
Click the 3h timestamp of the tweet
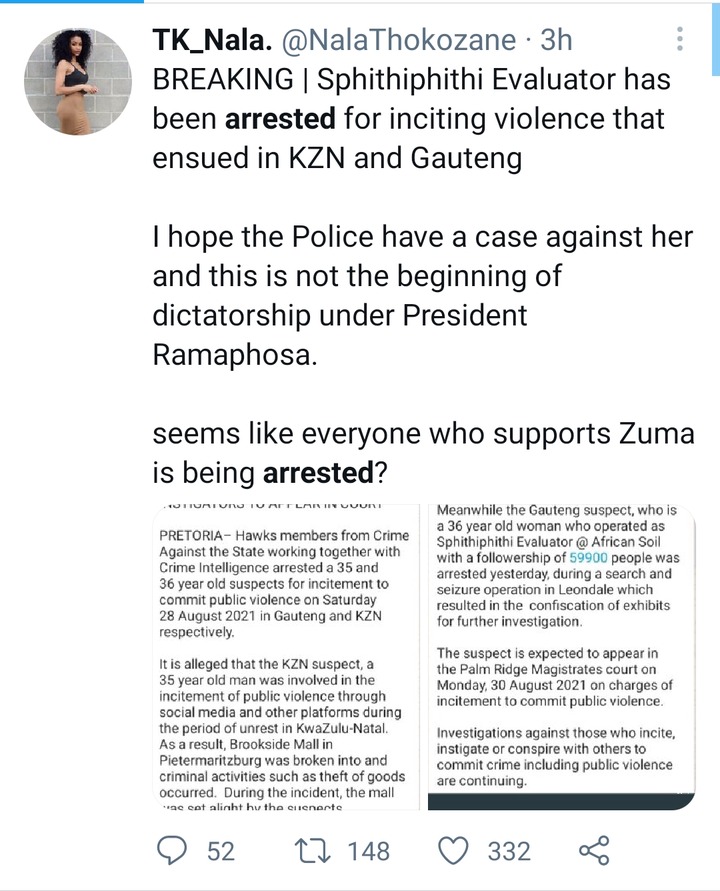click(x=556, y=39)
